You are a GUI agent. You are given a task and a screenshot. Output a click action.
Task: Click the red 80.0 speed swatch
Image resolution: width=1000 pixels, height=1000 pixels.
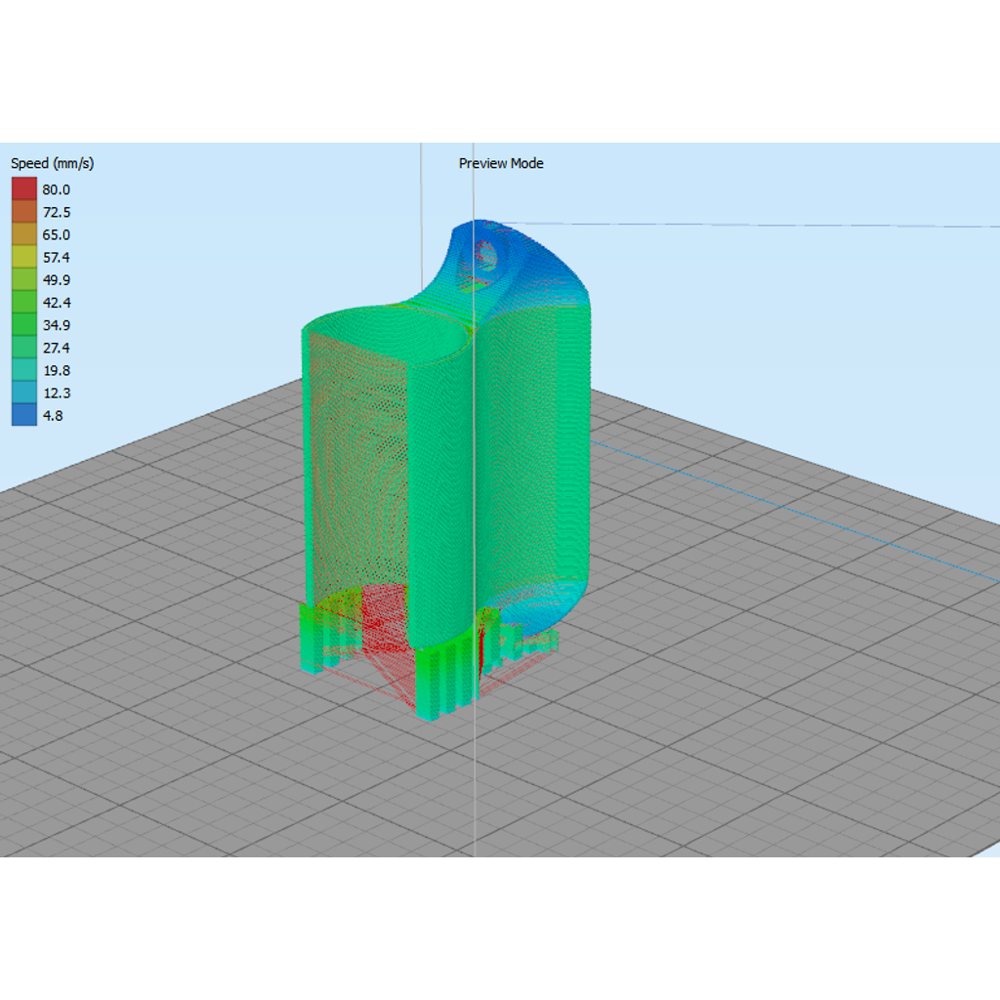24,189
